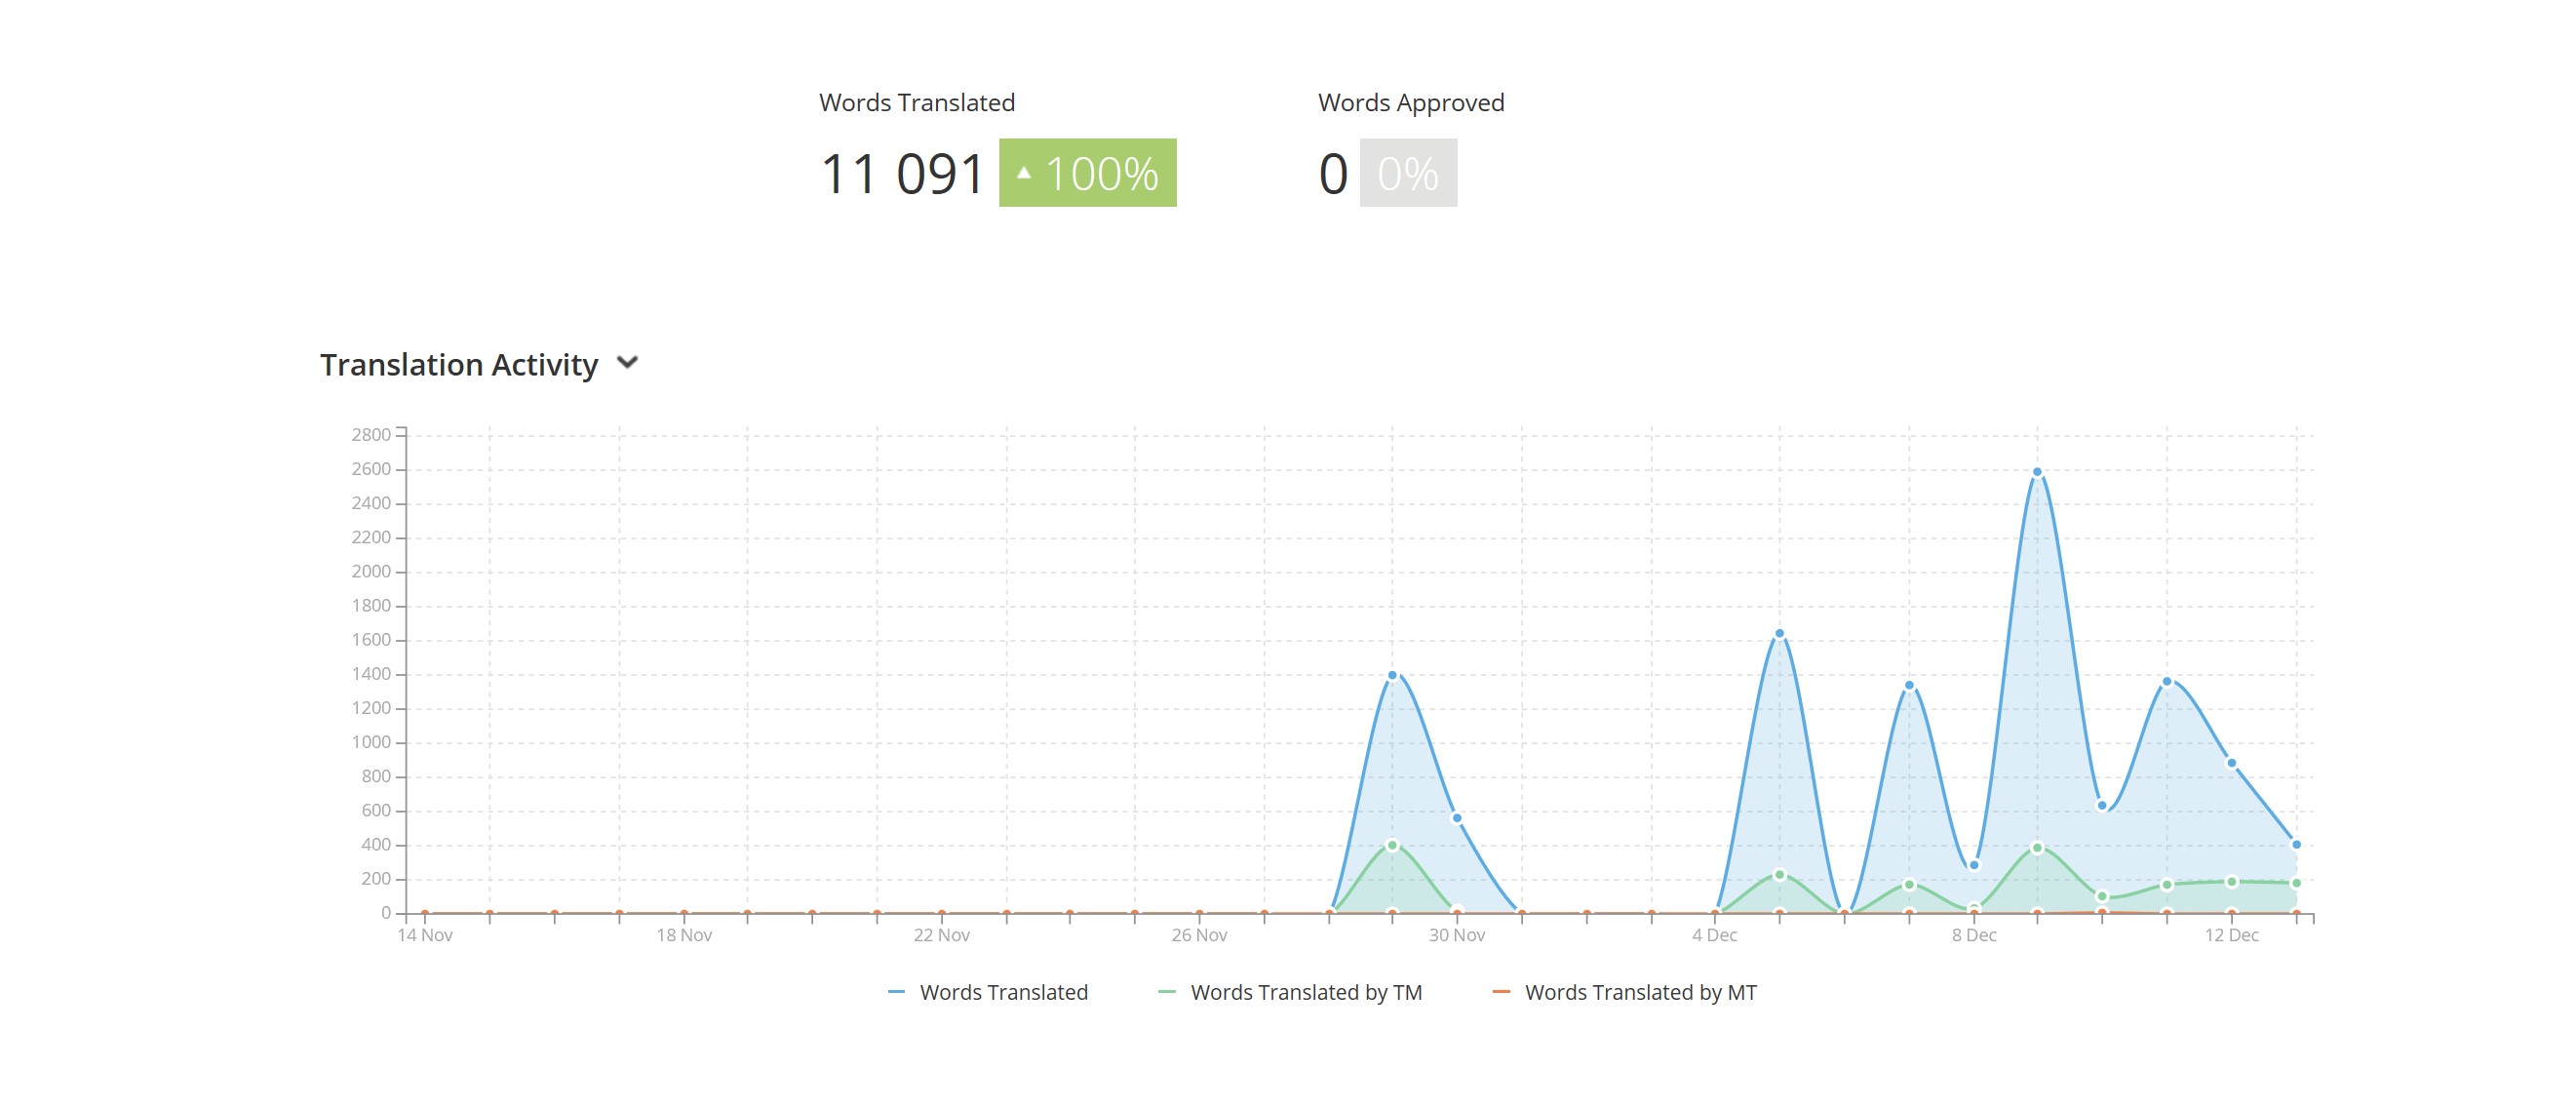Click the 11 091 words translated number
This screenshot has height=1111, width=2576.
pyautogui.click(x=901, y=174)
